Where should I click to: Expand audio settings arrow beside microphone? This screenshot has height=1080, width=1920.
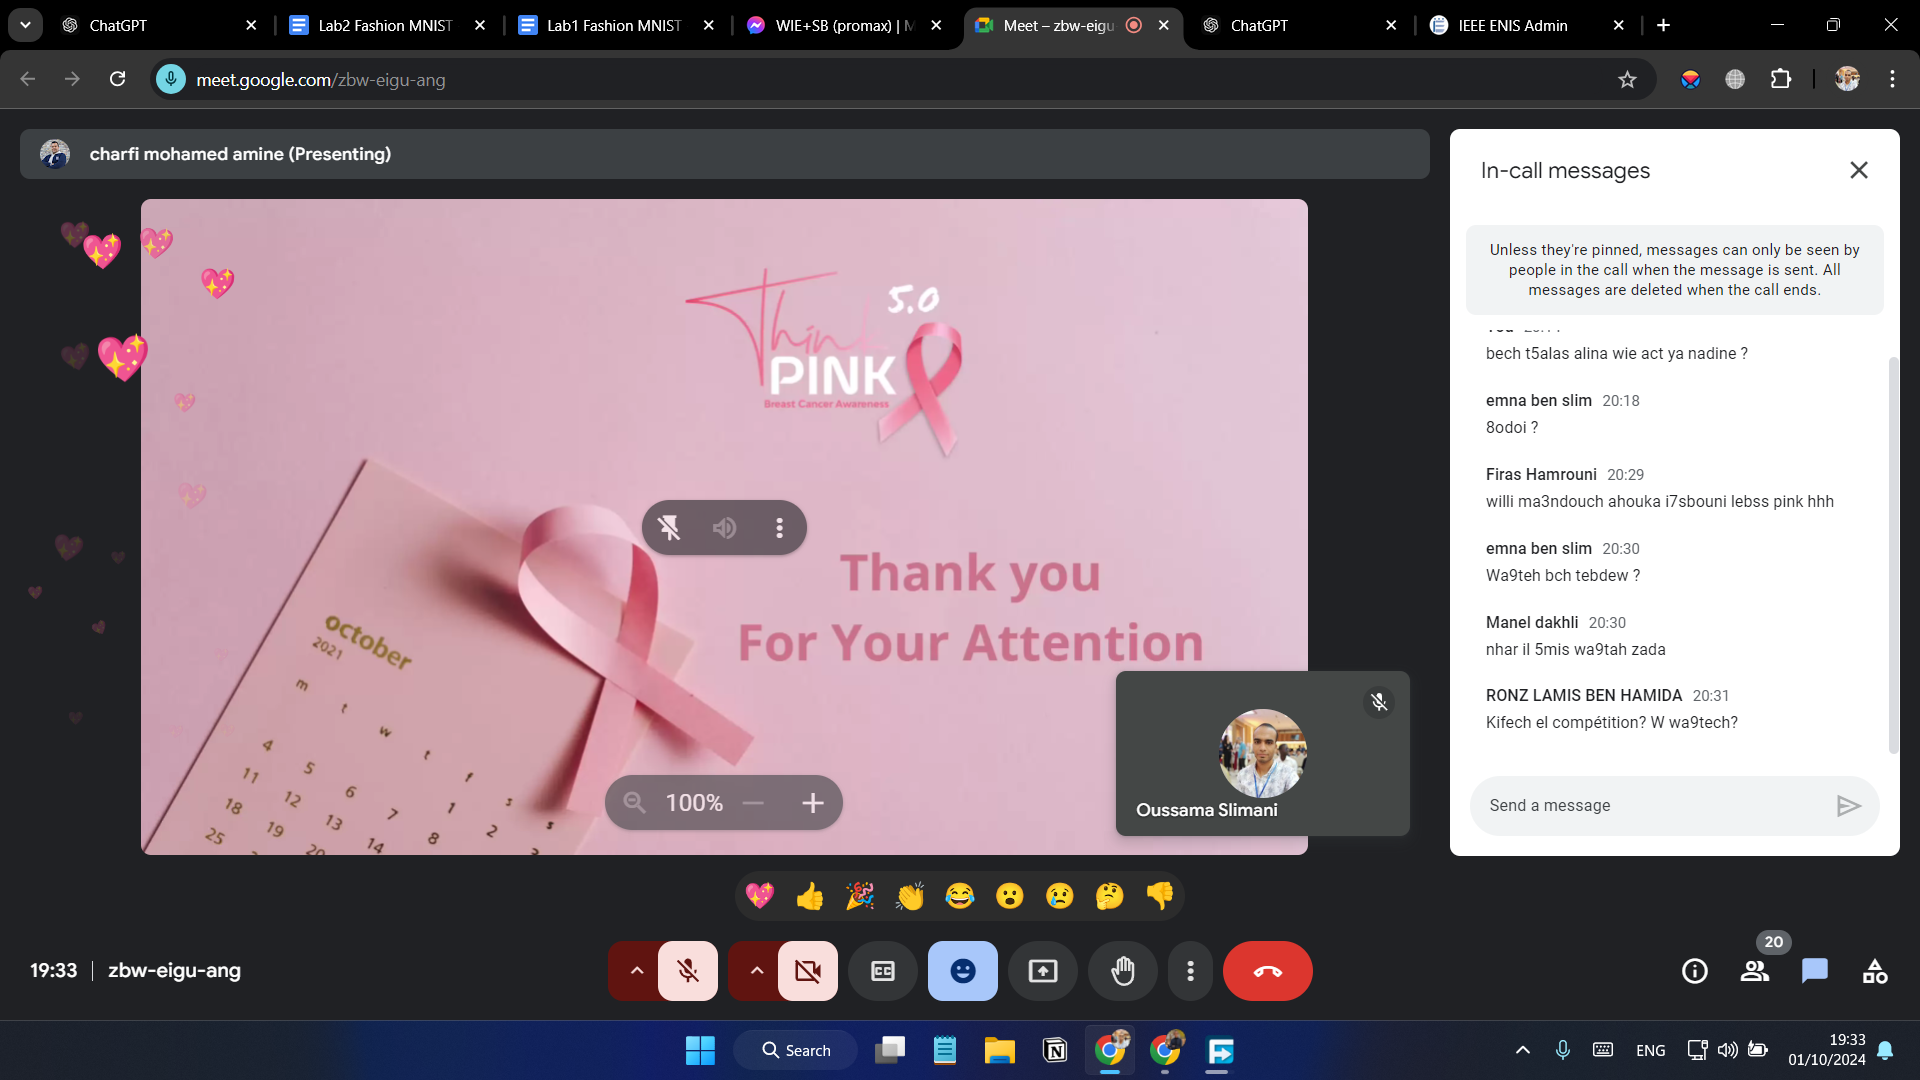636,970
